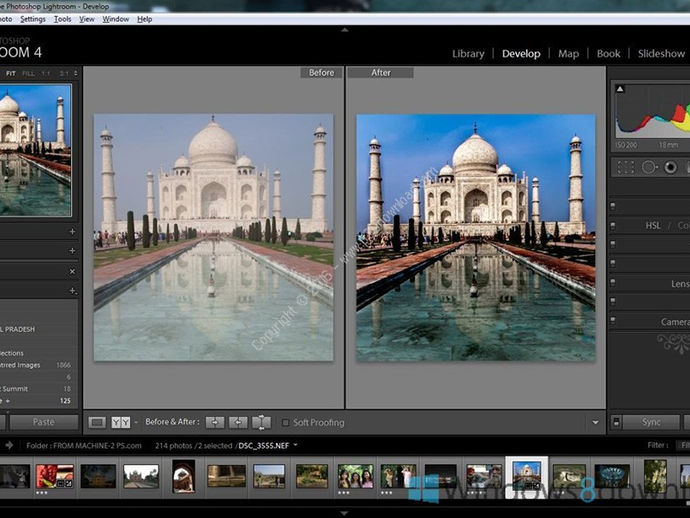Select the dark arched doorway filmstrip thumbnail
The image size is (690, 518).
(x=184, y=476)
